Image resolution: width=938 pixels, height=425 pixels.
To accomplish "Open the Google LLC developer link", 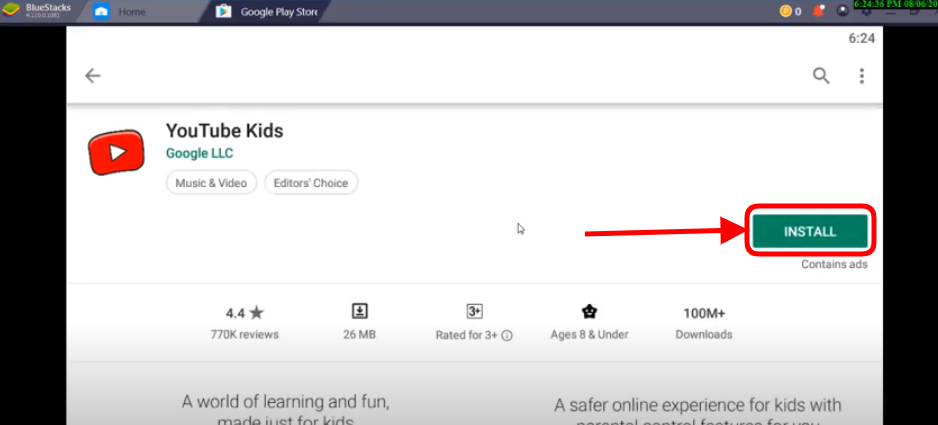I will point(199,153).
